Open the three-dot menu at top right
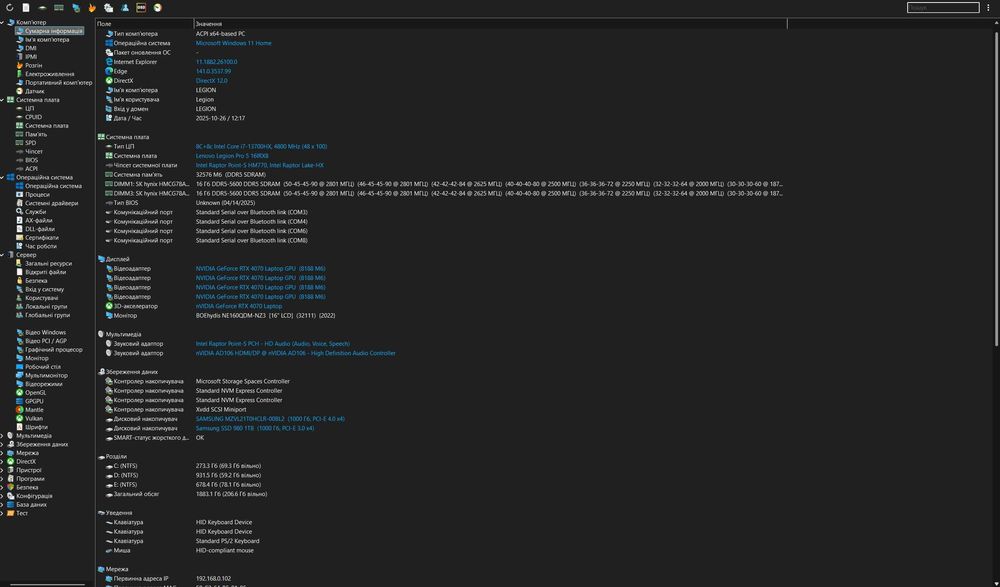Viewport: 1000px width, 587px height. [x=989, y=8]
